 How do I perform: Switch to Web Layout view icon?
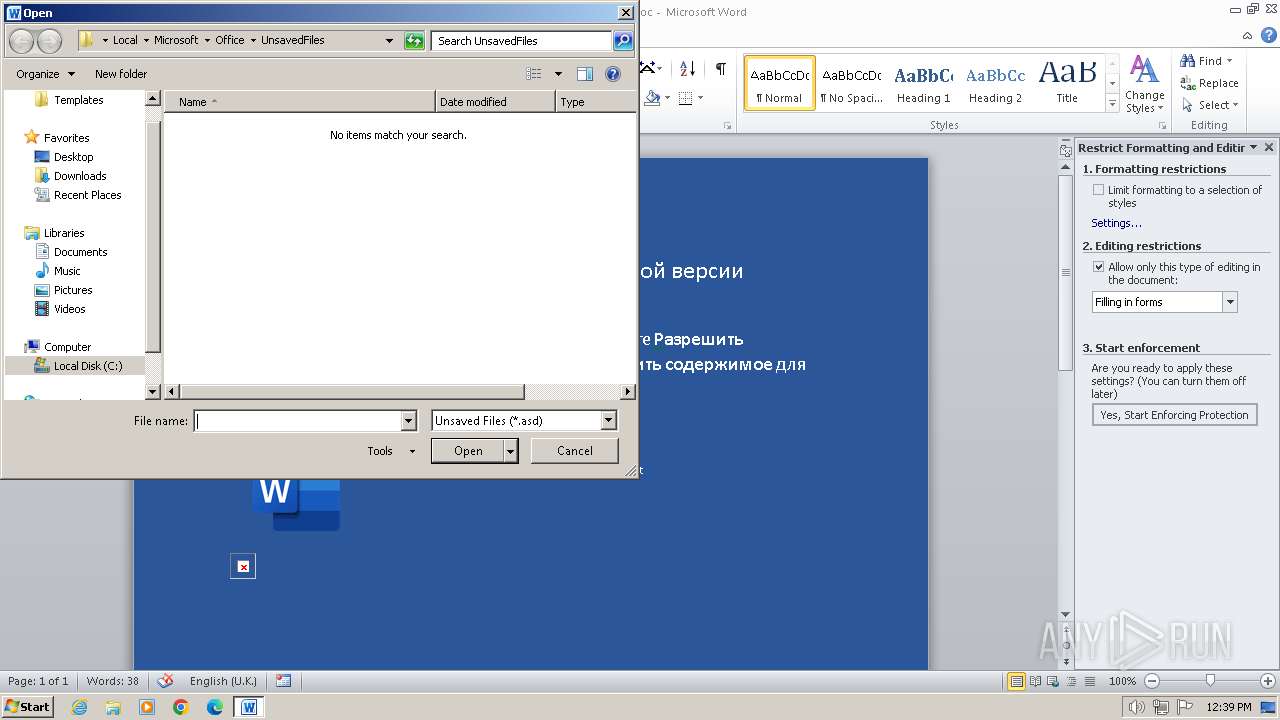click(x=1052, y=682)
